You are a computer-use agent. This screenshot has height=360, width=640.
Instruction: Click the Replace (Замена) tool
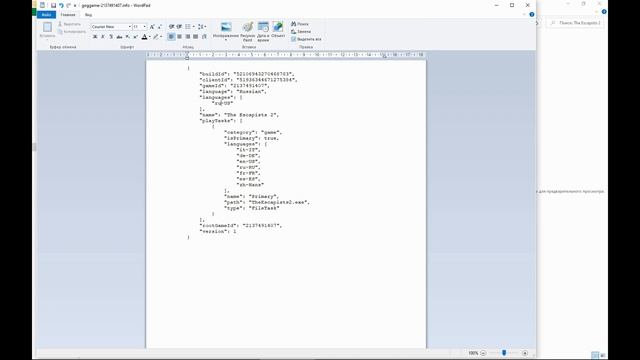point(301,31)
